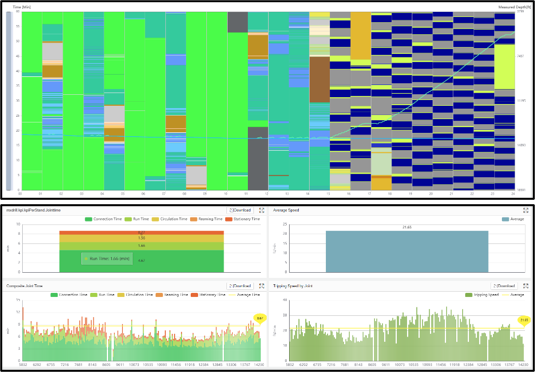Click the yellow average marker on Composite Joint Time
Screen dimensions: 535x372
click(x=260, y=318)
